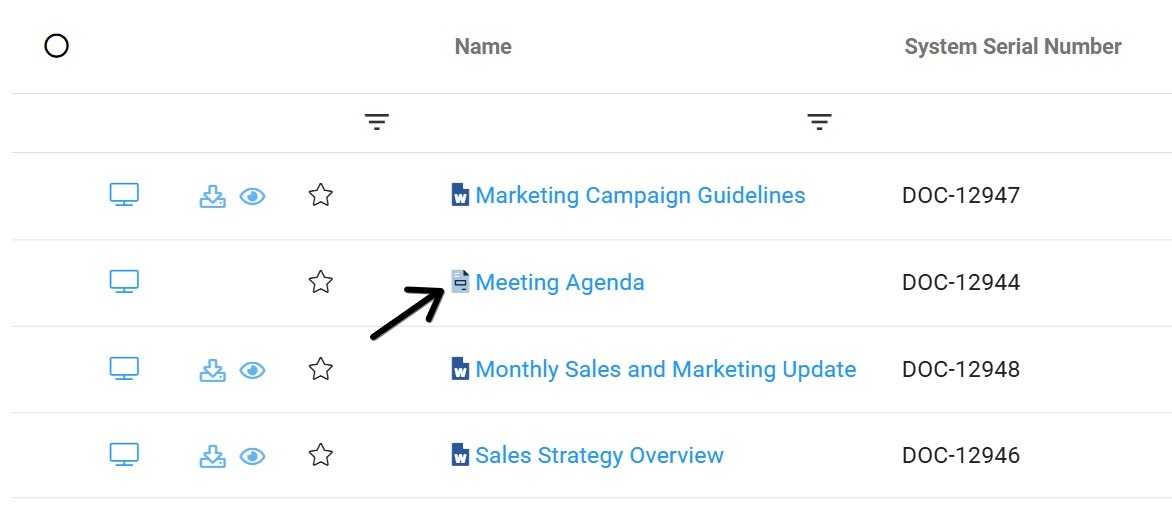
Task: Toggle the select-all circle in header
Action: point(57,46)
